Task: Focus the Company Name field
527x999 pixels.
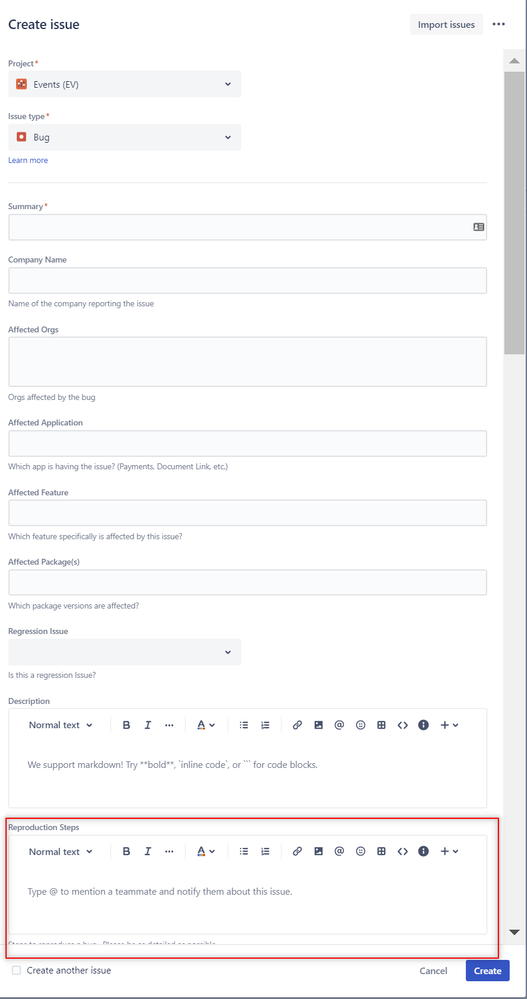Action: pos(248,280)
